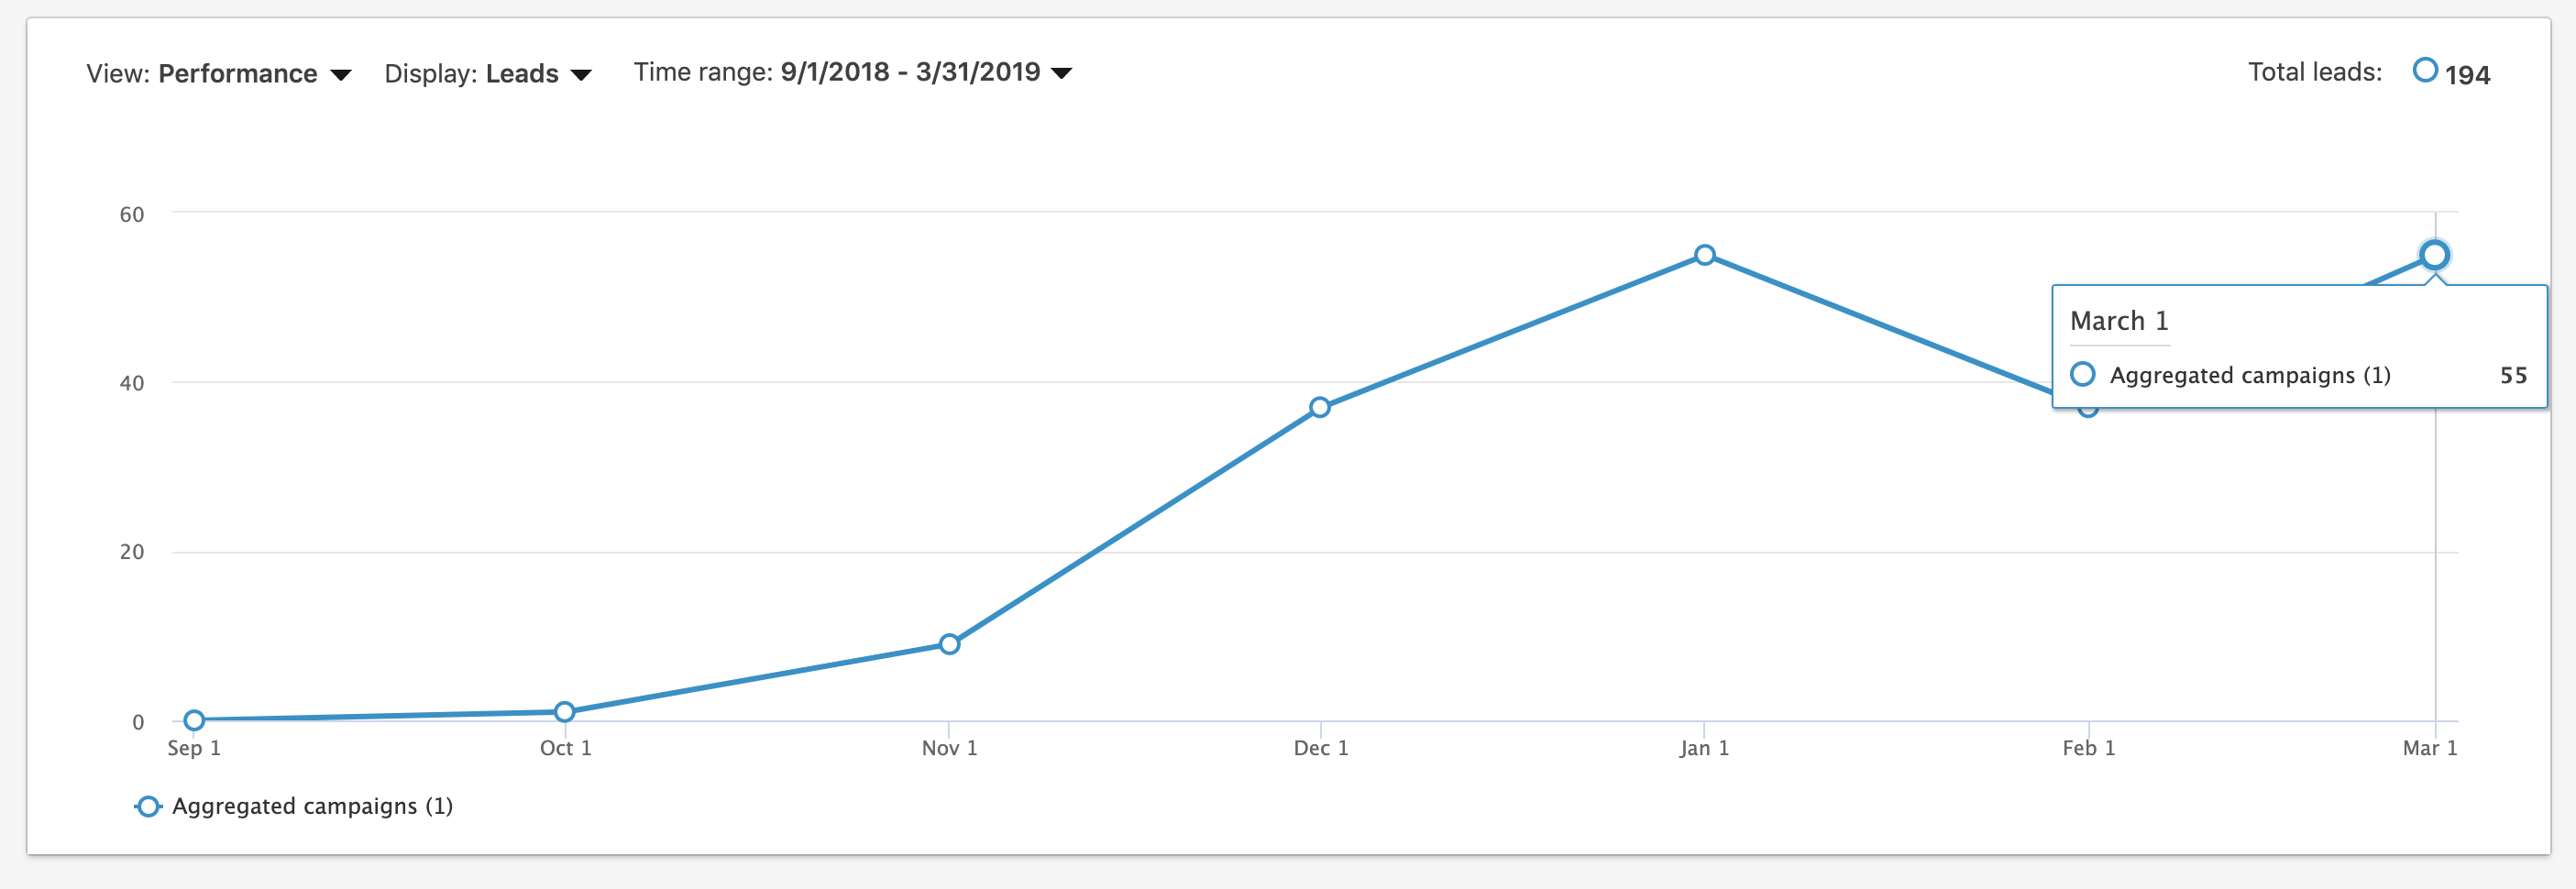Select the Oct 1 data point

564,712
